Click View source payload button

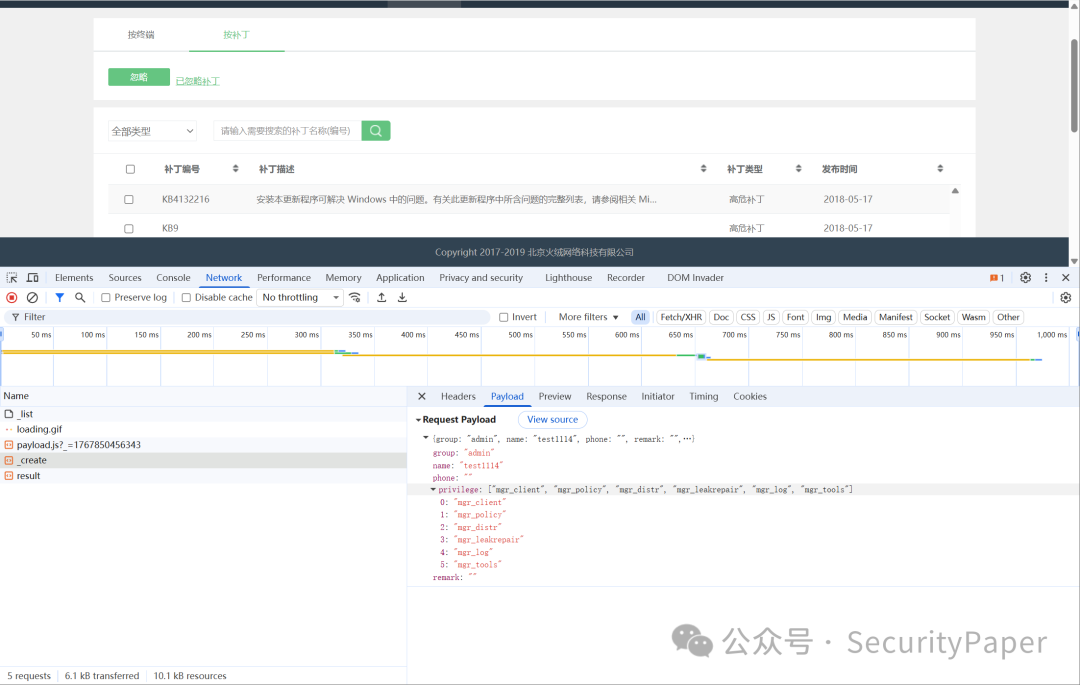click(x=552, y=420)
